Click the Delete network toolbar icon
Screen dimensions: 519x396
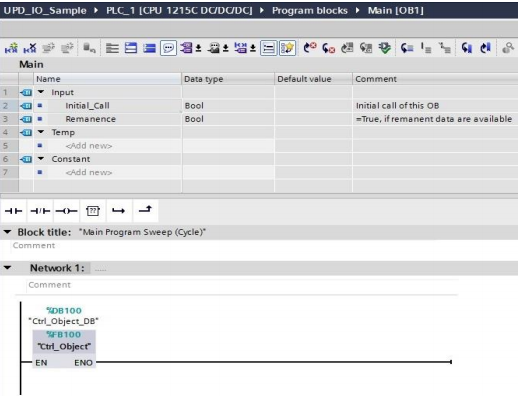tap(30, 48)
